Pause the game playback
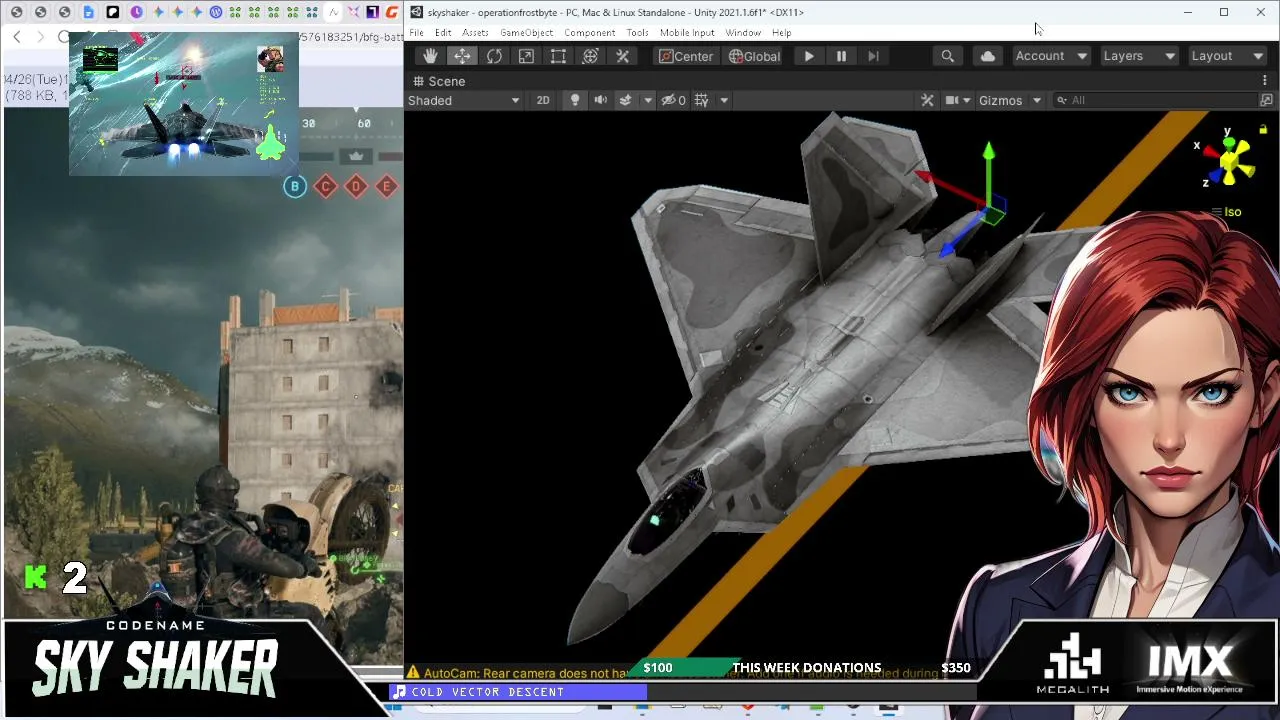The height and width of the screenshot is (720, 1280). (841, 56)
